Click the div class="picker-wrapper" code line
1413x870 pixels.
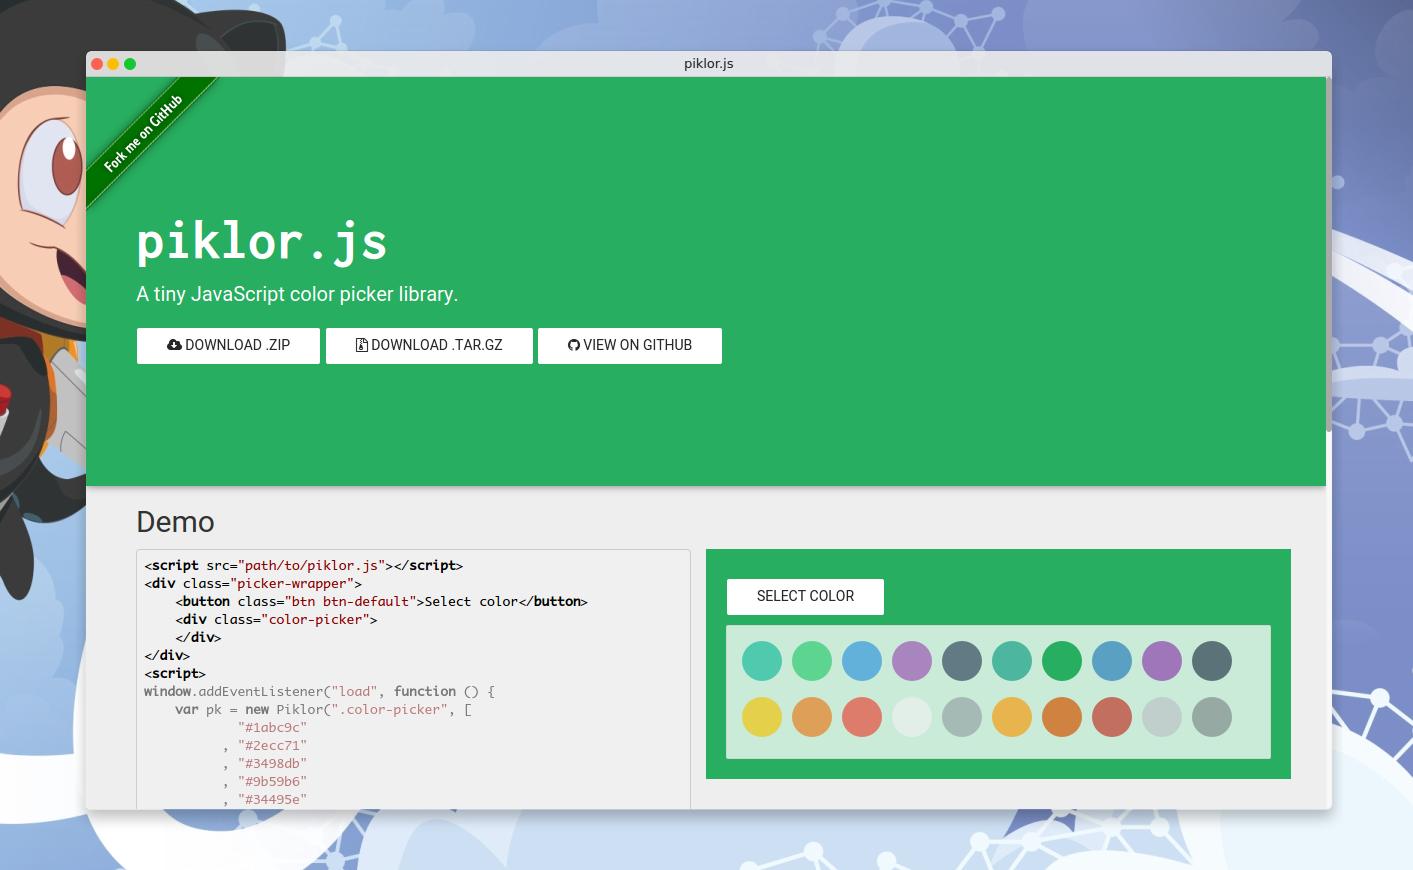(x=253, y=583)
